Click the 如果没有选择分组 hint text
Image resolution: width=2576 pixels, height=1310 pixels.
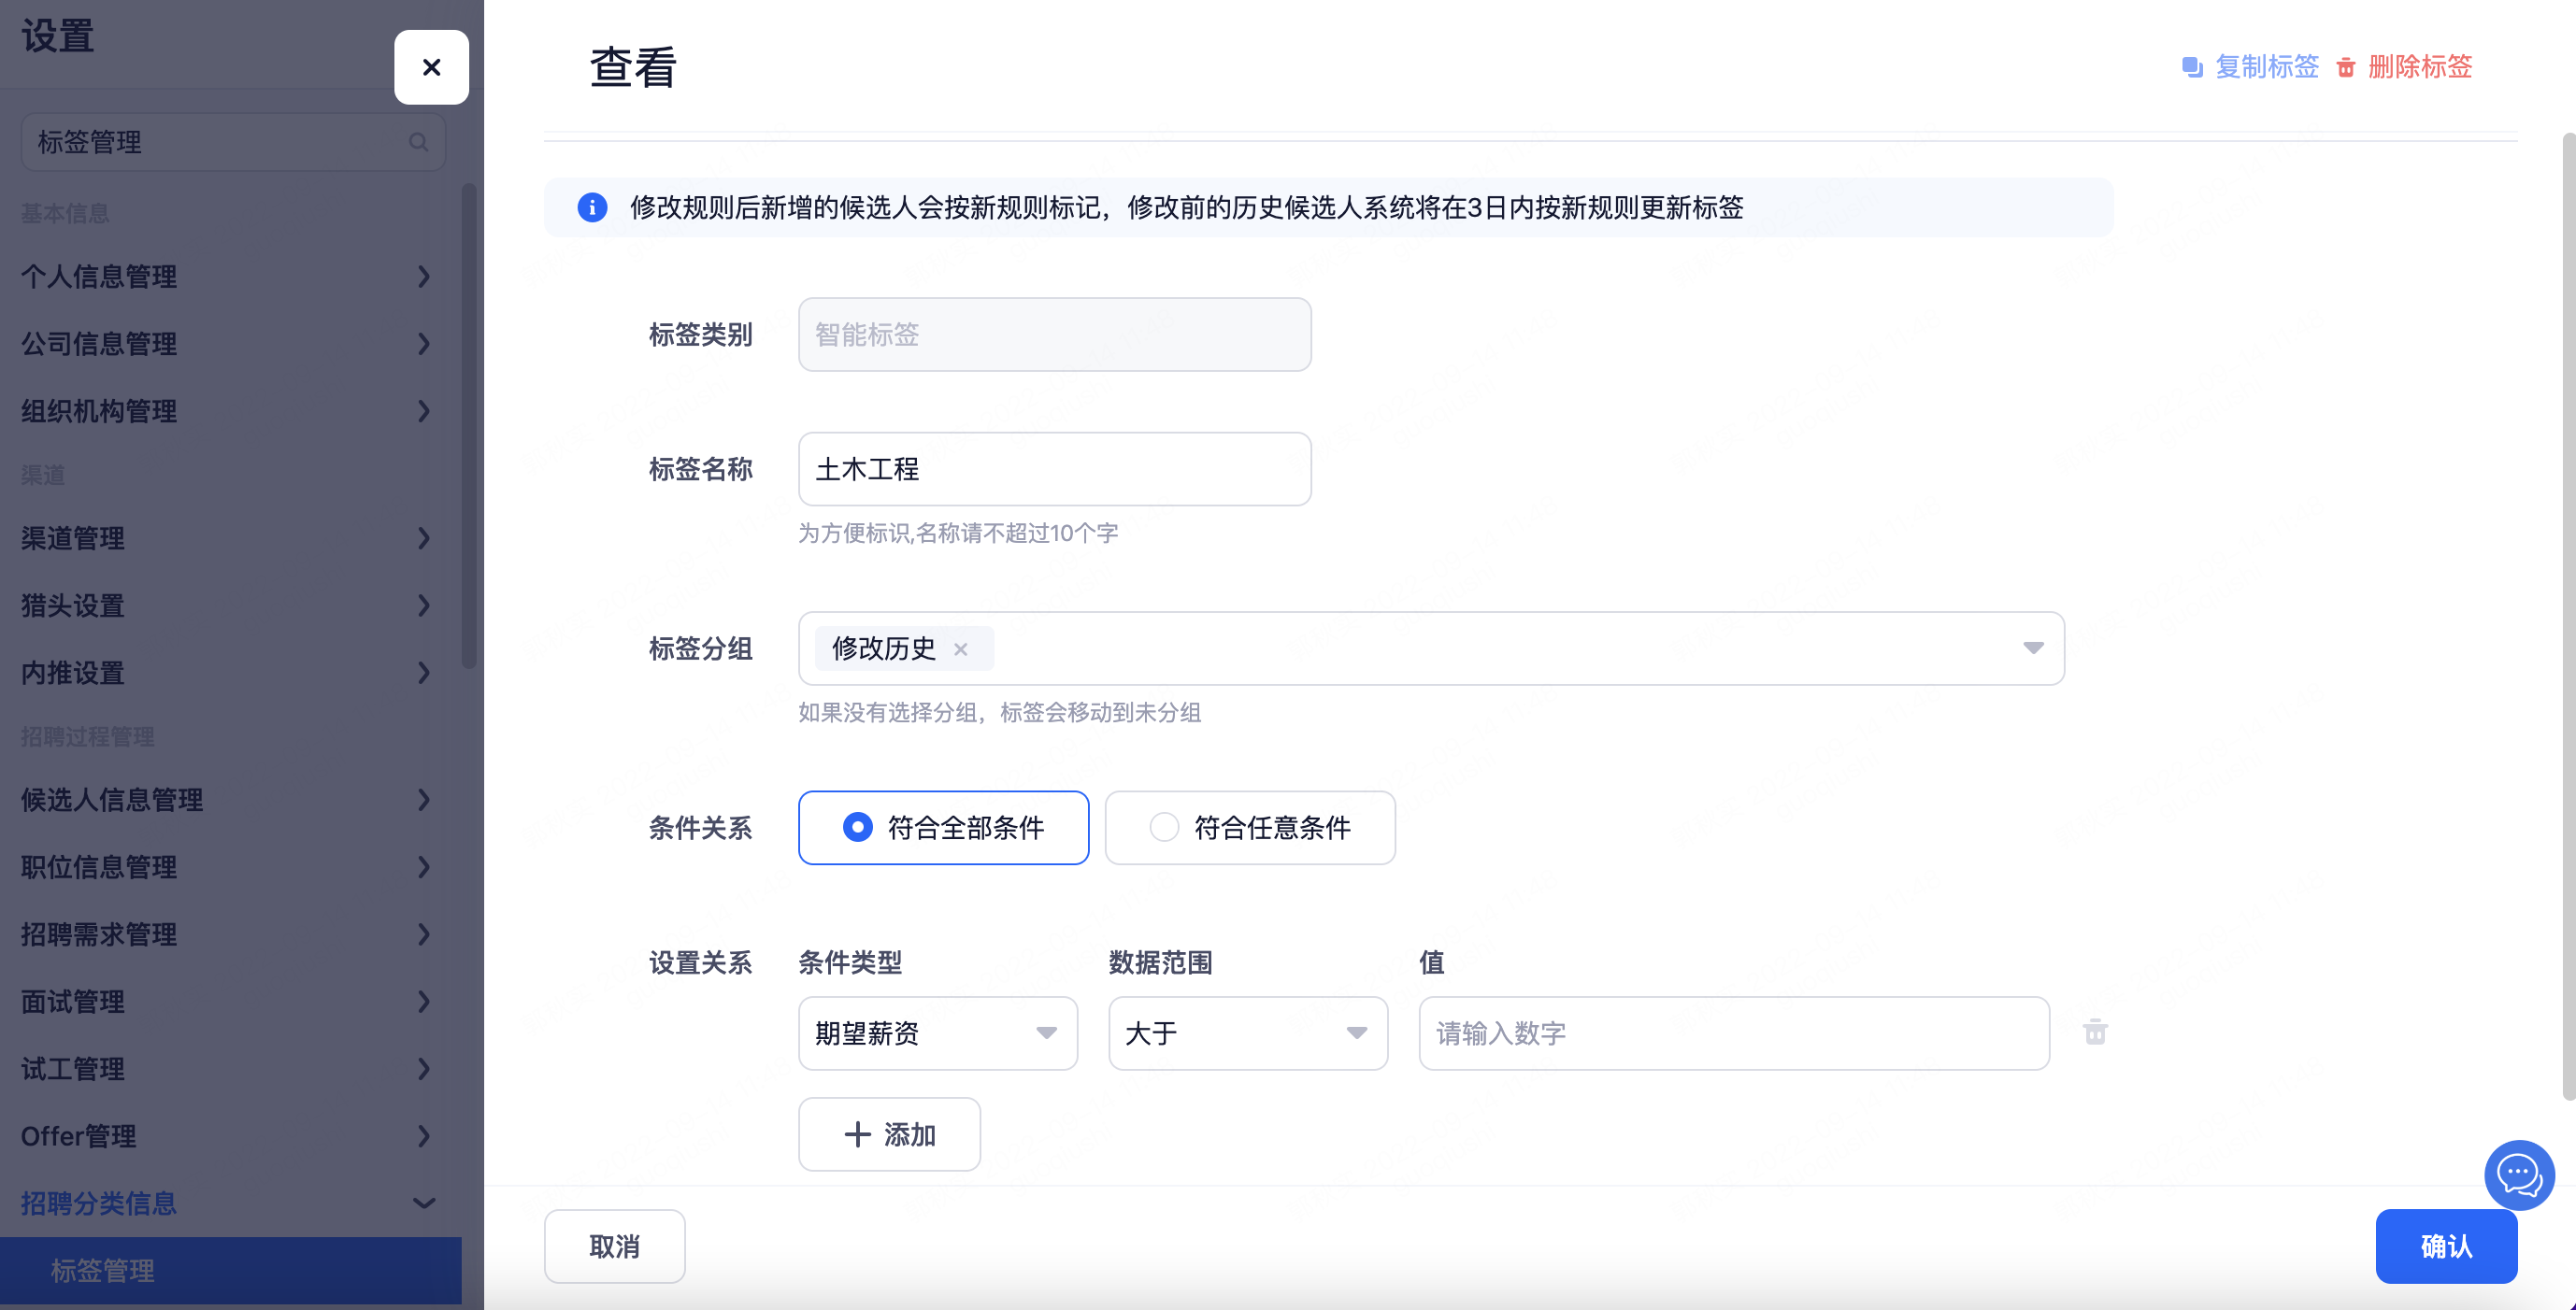point(1000,712)
